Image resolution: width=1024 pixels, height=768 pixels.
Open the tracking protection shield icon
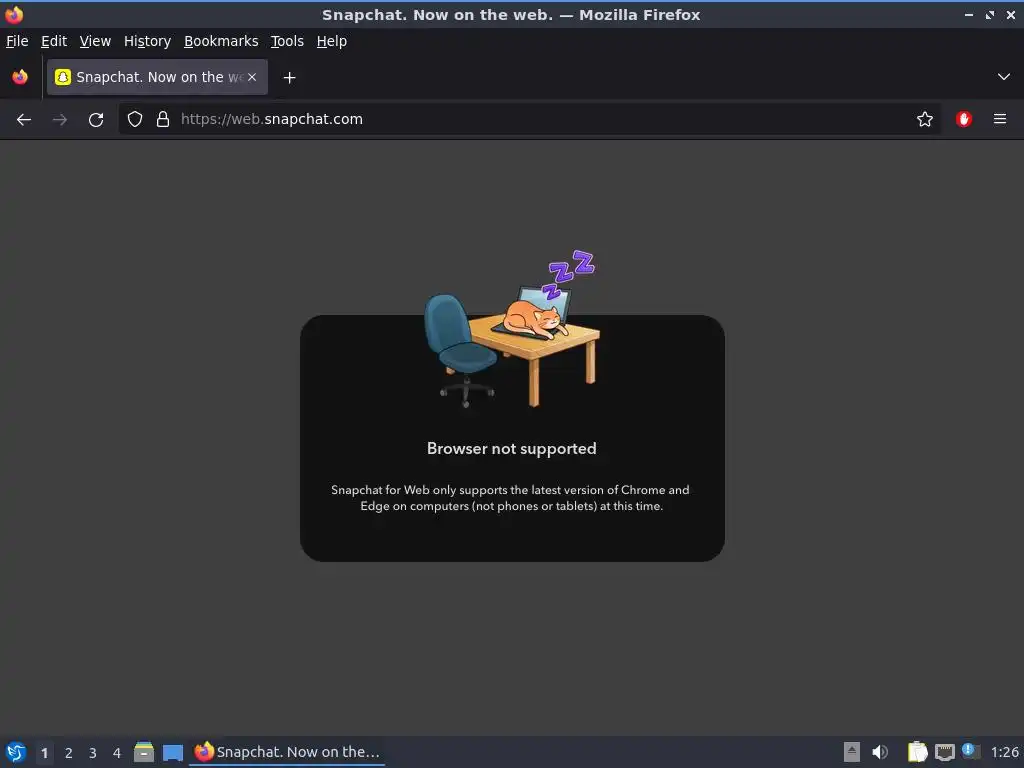point(135,120)
